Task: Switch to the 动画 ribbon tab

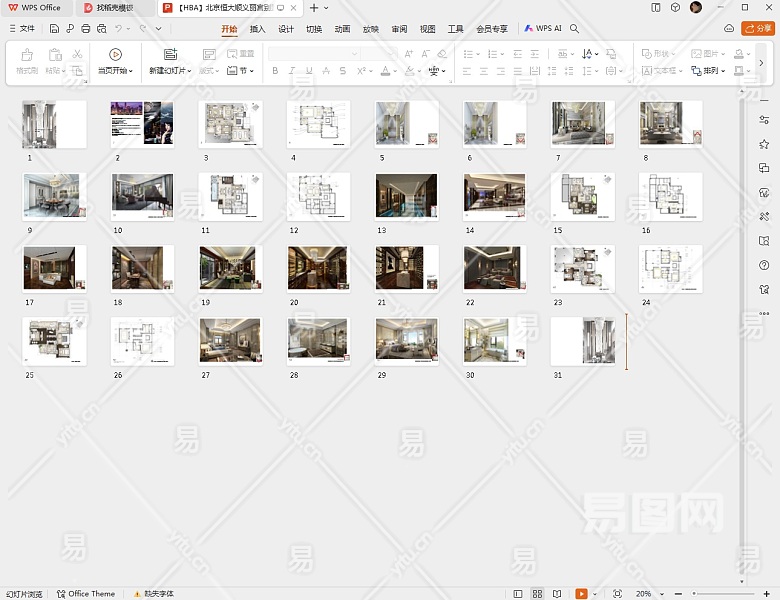Action: [x=342, y=29]
